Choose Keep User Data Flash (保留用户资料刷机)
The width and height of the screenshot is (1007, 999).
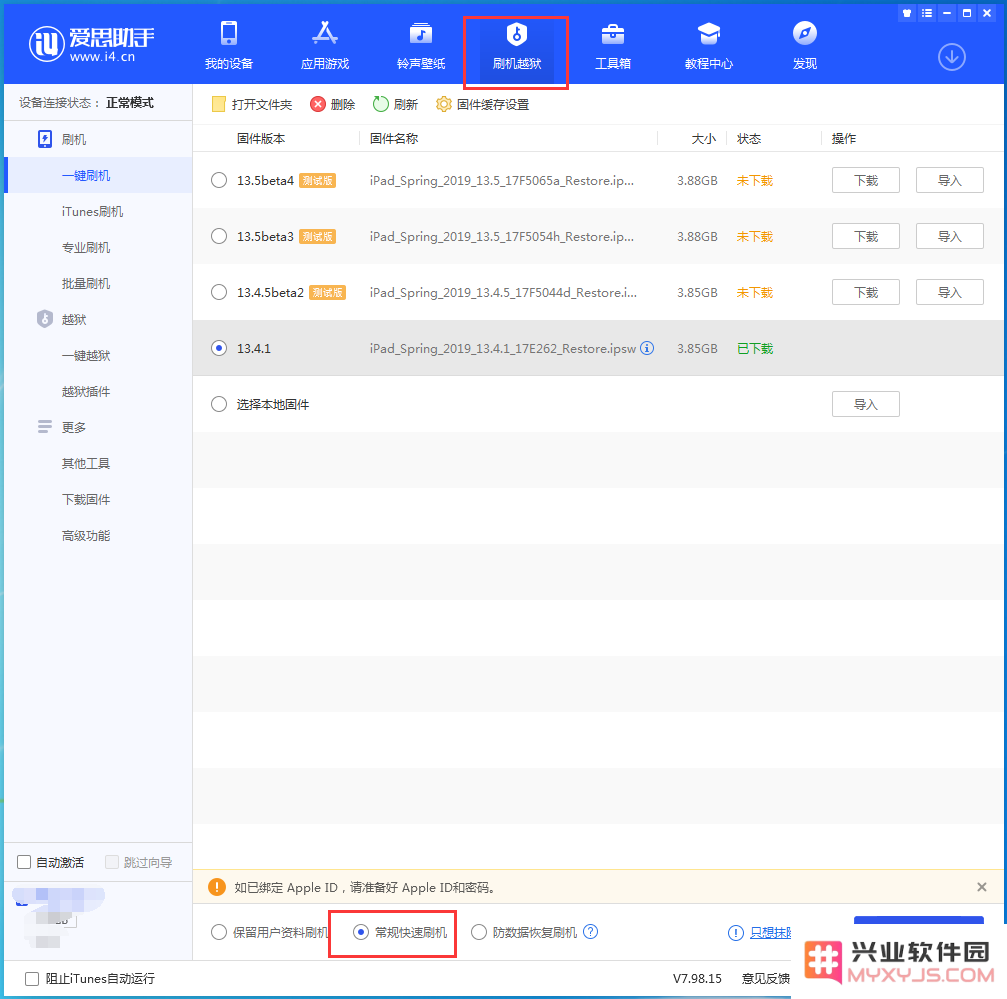pos(219,932)
